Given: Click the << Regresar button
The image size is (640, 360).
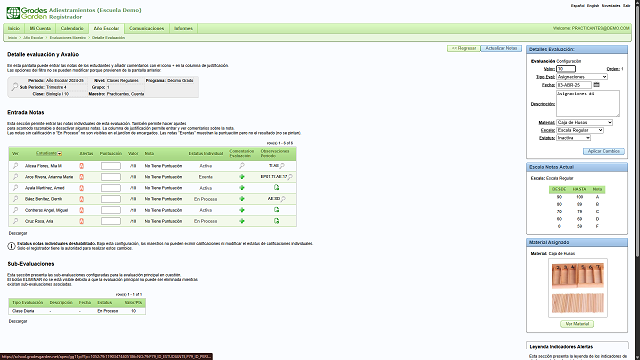Looking at the screenshot, I should point(464,48).
